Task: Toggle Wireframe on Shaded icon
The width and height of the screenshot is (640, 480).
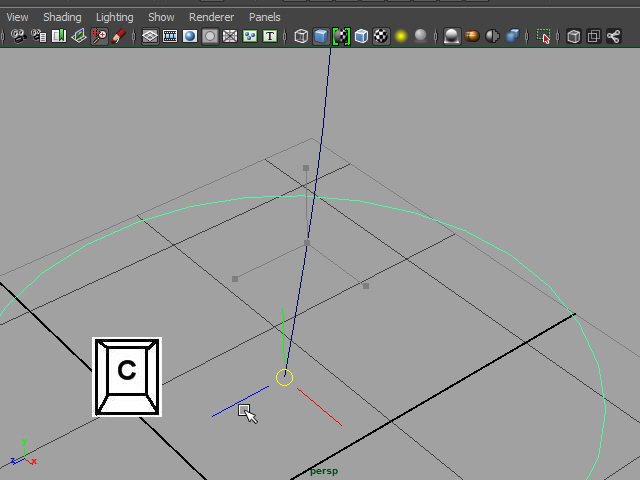Action: 361,36
